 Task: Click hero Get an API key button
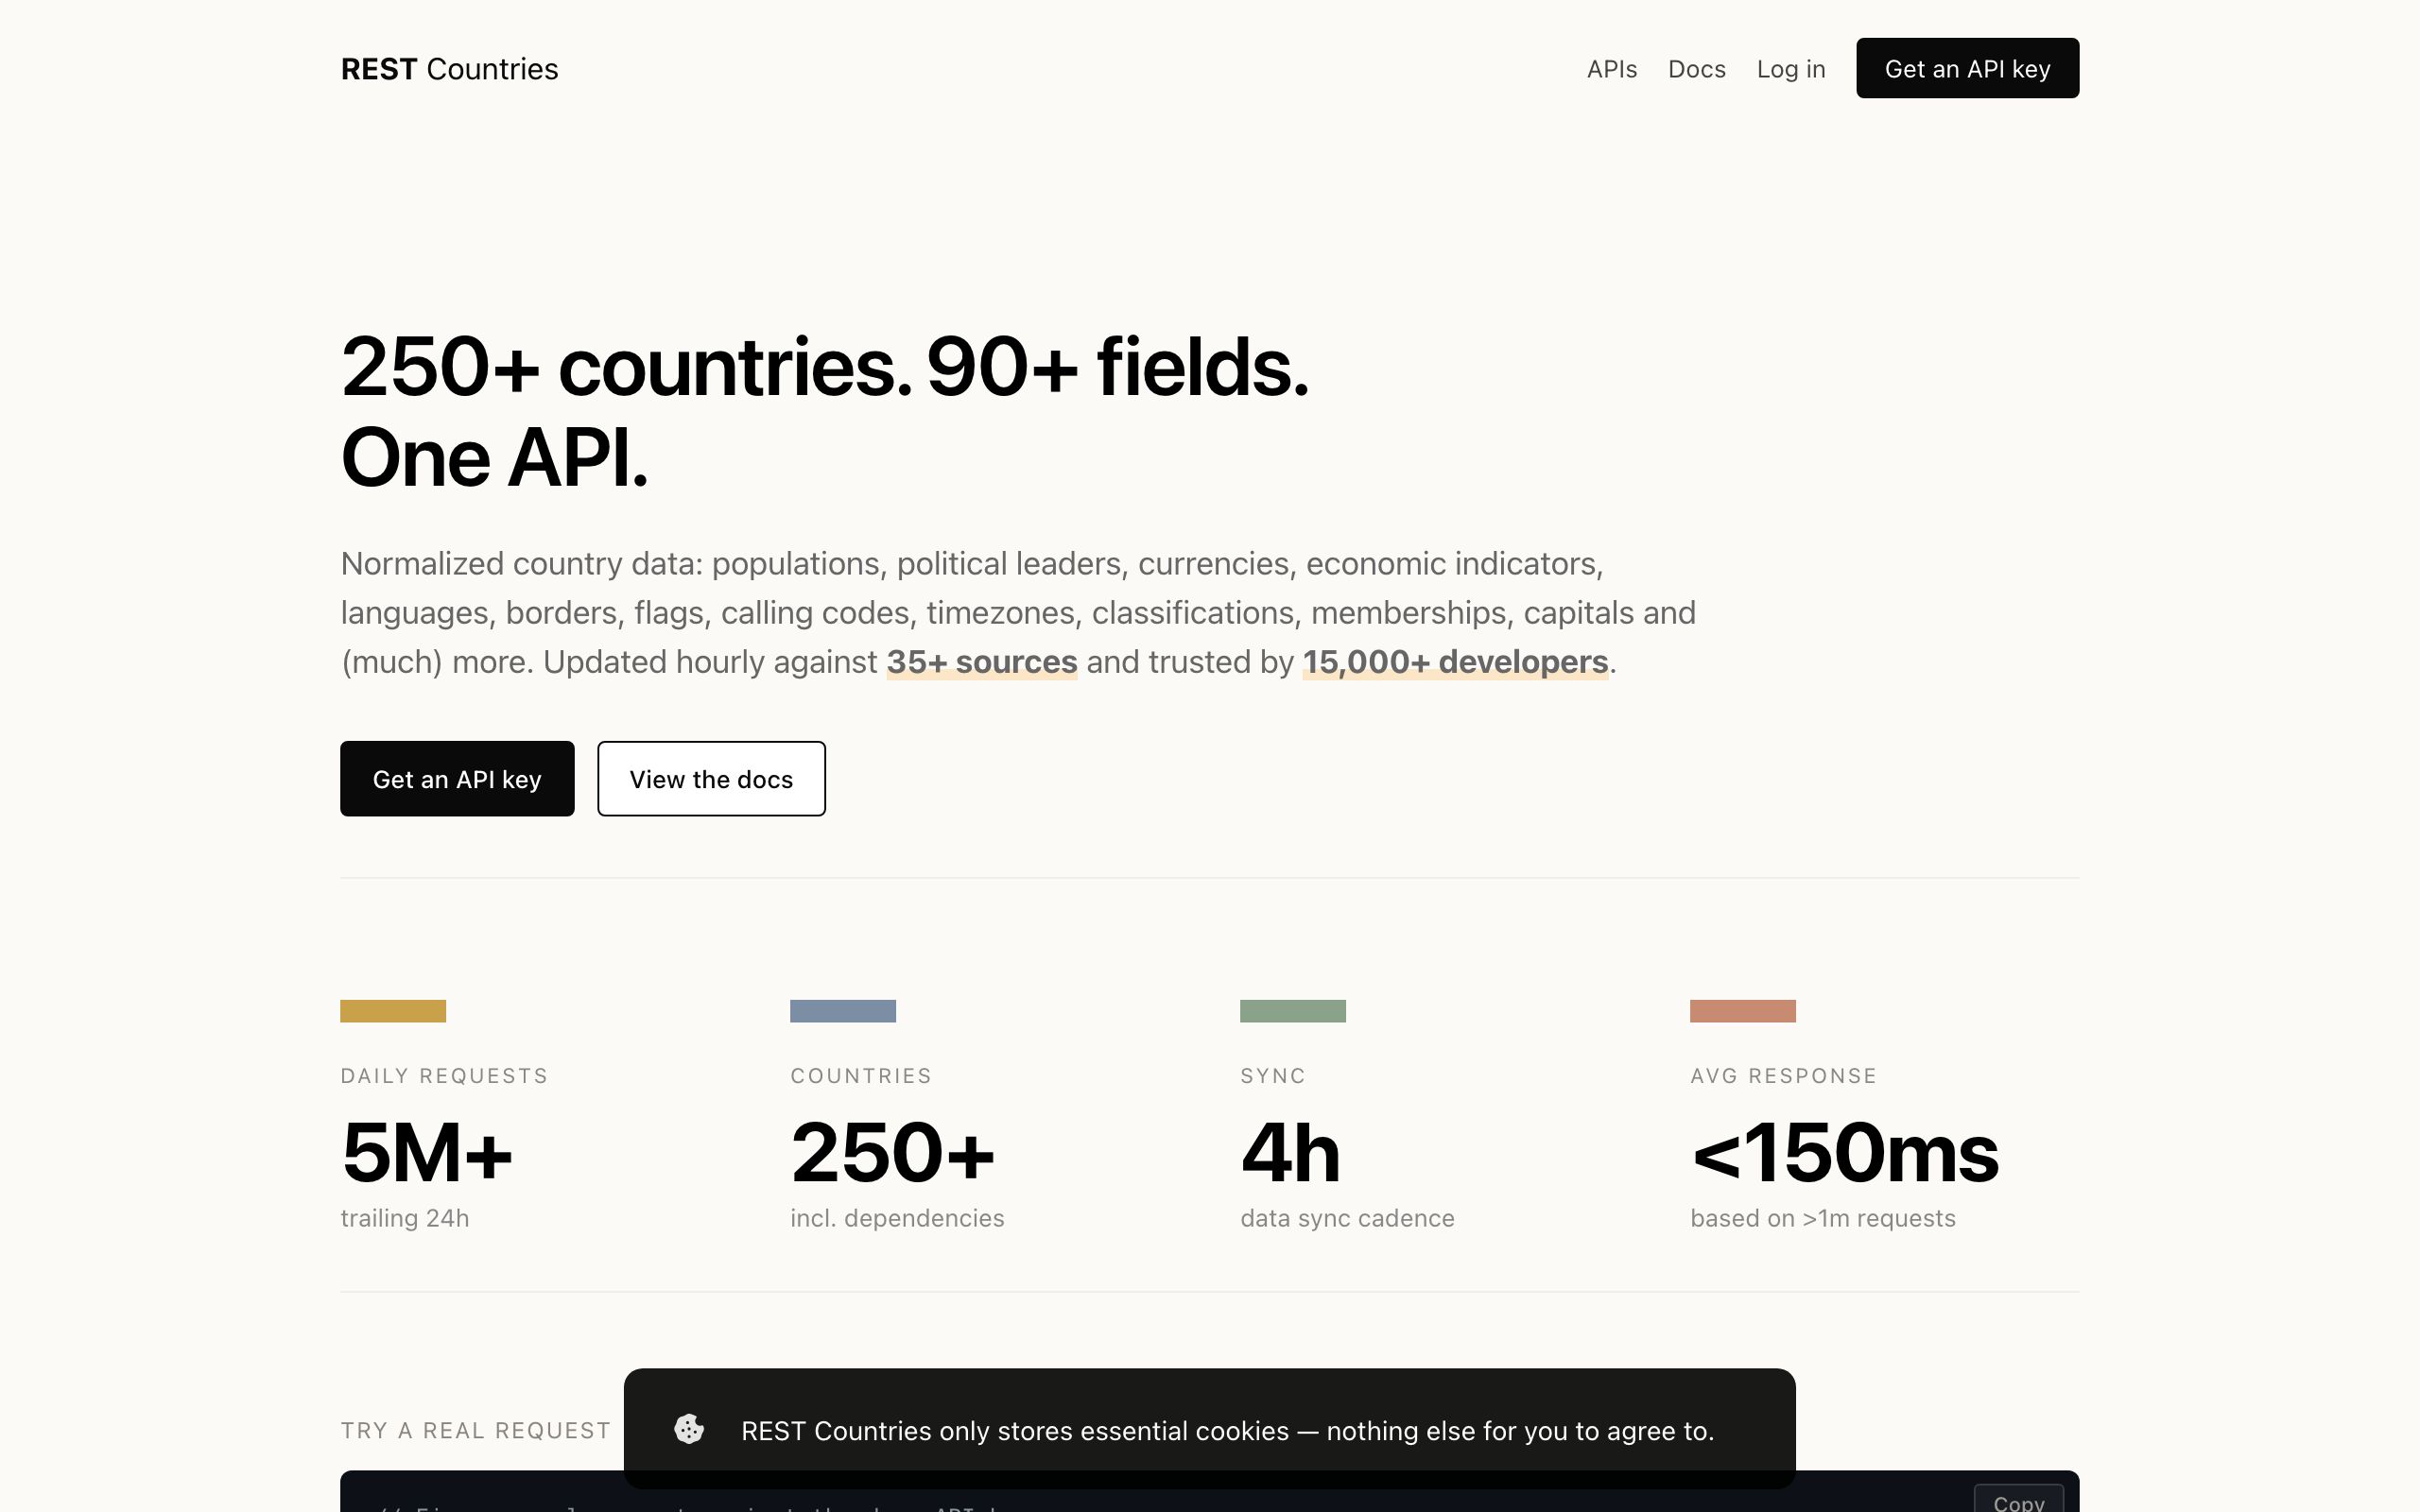point(457,778)
